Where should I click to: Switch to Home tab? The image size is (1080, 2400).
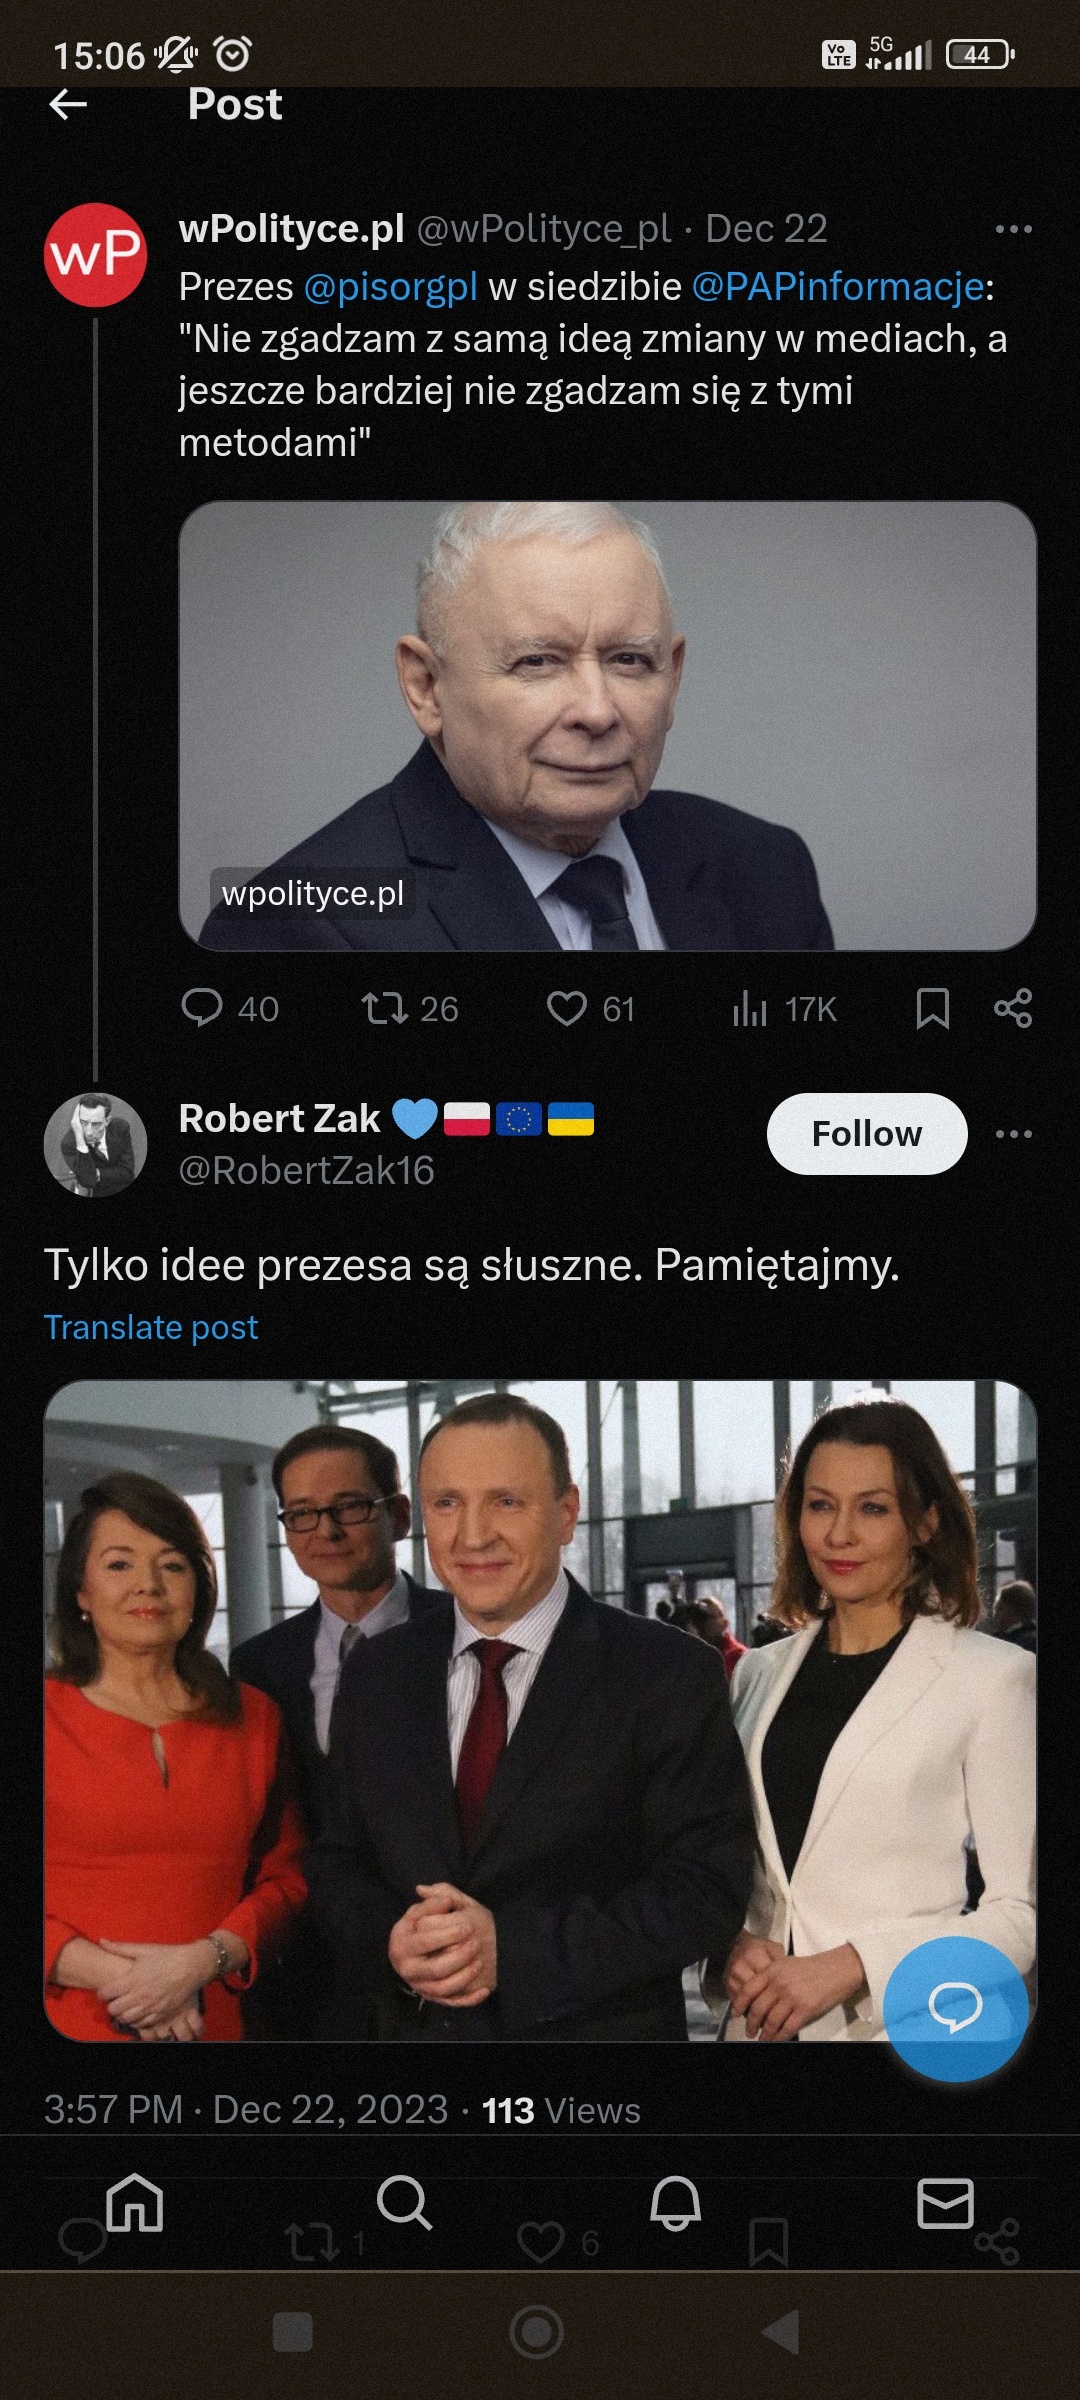pyautogui.click(x=135, y=2202)
